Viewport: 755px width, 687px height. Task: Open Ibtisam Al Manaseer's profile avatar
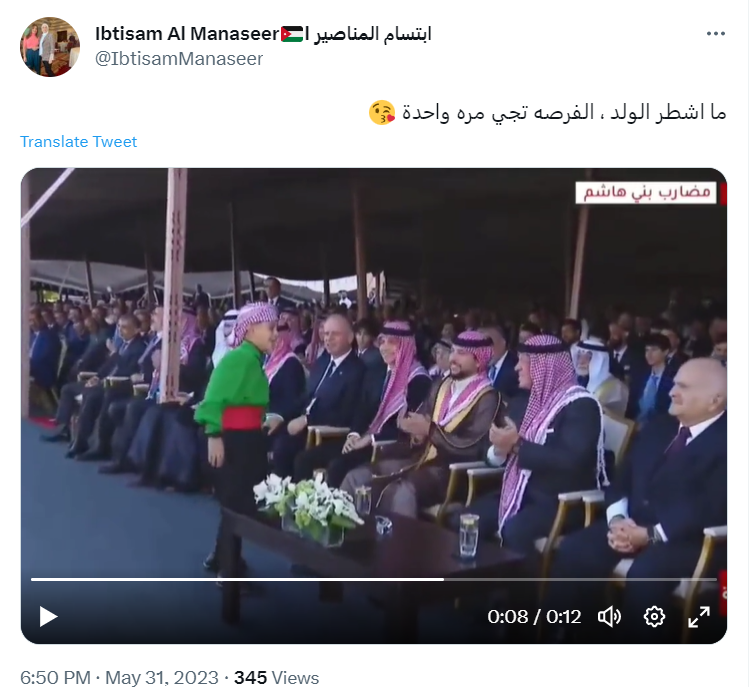tap(50, 47)
